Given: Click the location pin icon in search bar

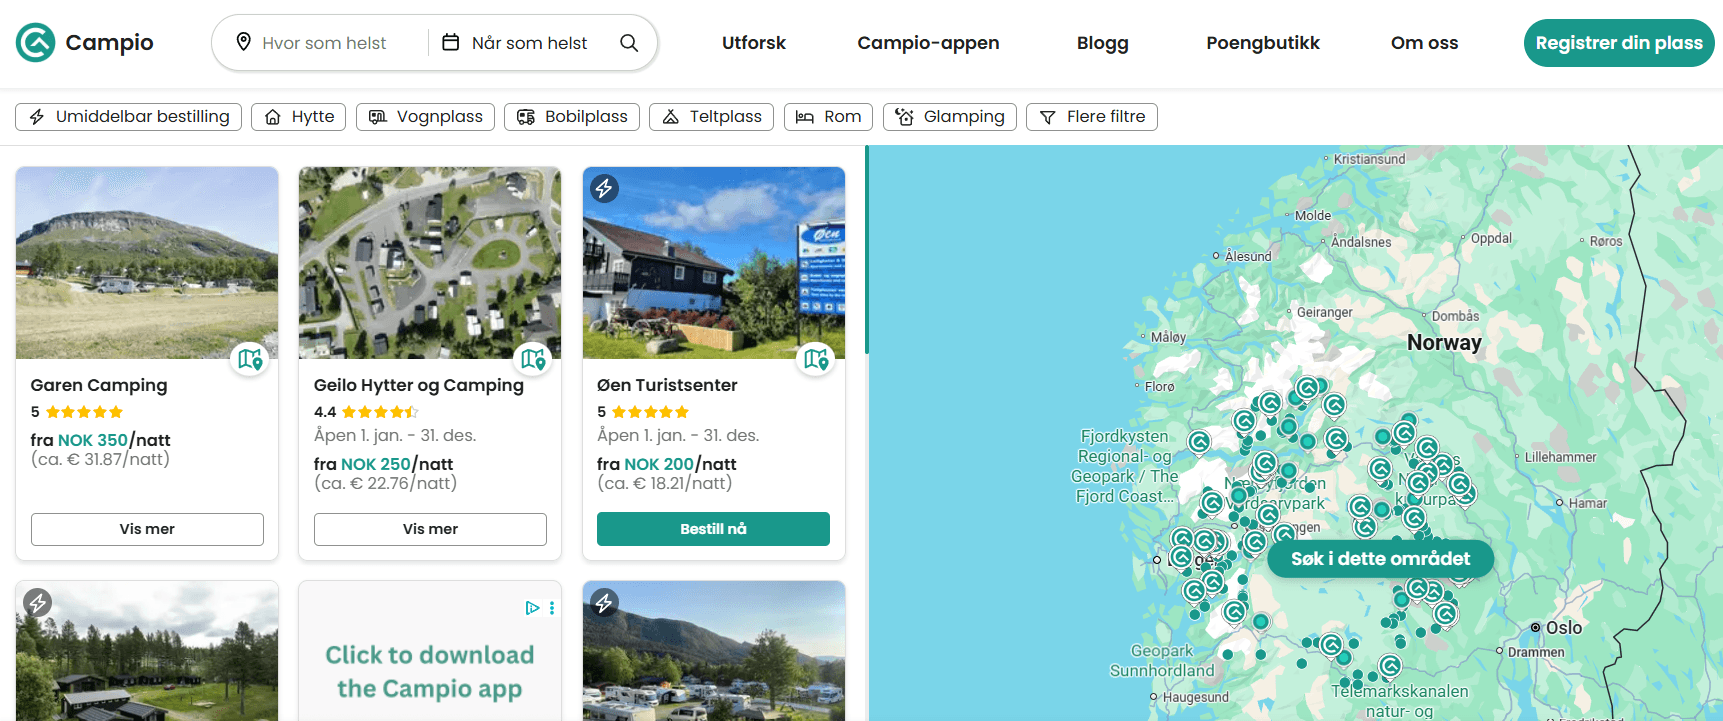Looking at the screenshot, I should (x=243, y=42).
